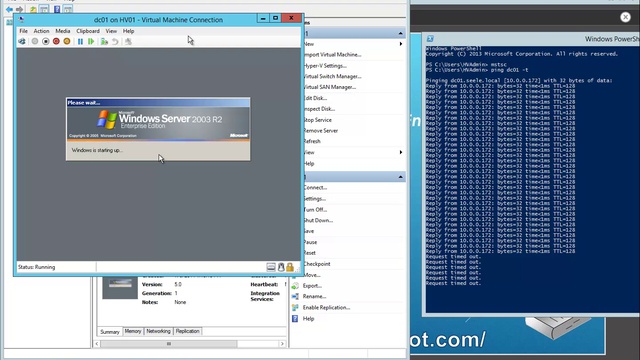Click Stop Service action
Viewport: 640px width, 360px height.
coord(318,120)
